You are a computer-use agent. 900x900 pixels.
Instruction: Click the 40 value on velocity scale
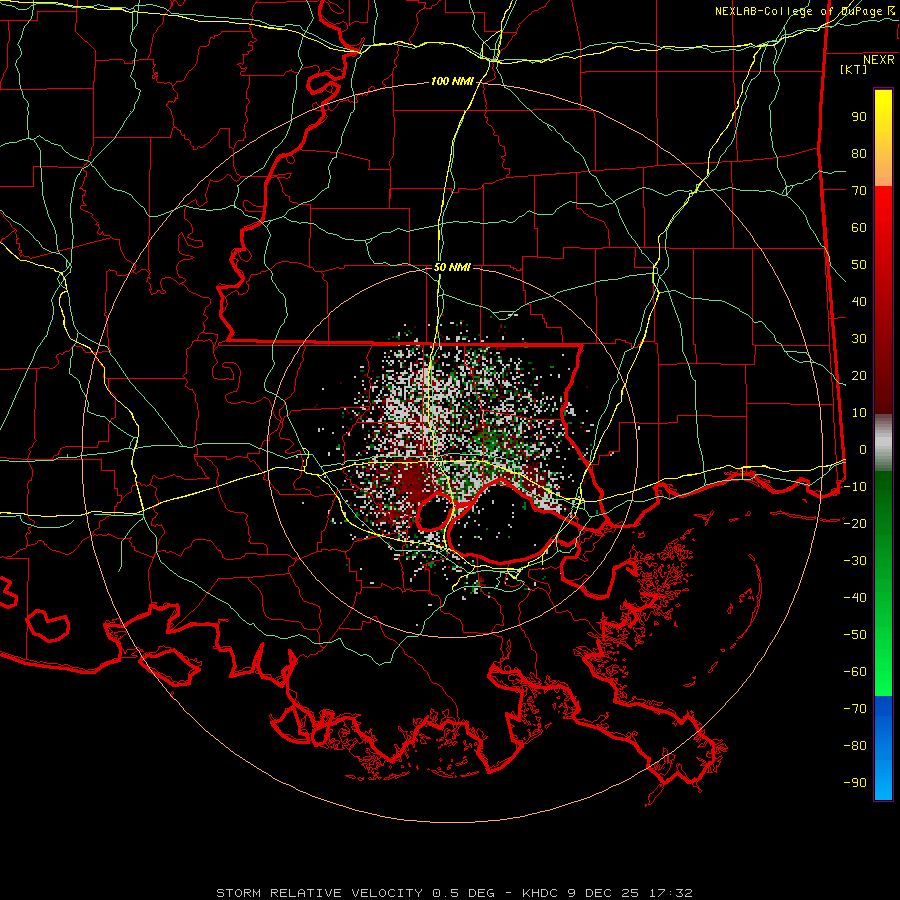pyautogui.click(x=859, y=302)
